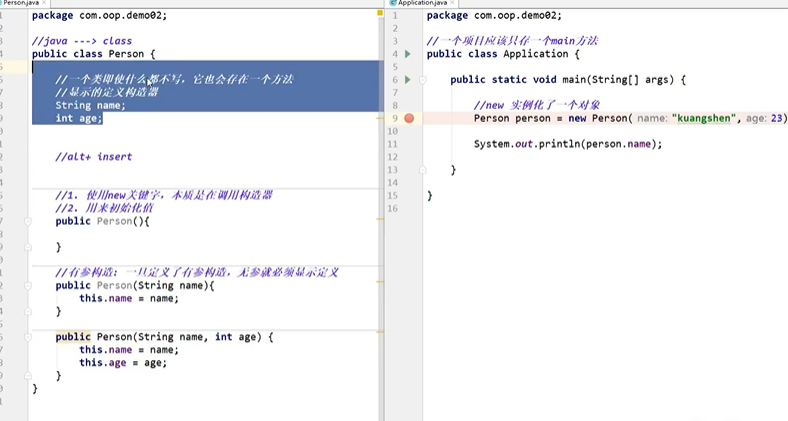Switch to the Person.java tab

(21, 3)
